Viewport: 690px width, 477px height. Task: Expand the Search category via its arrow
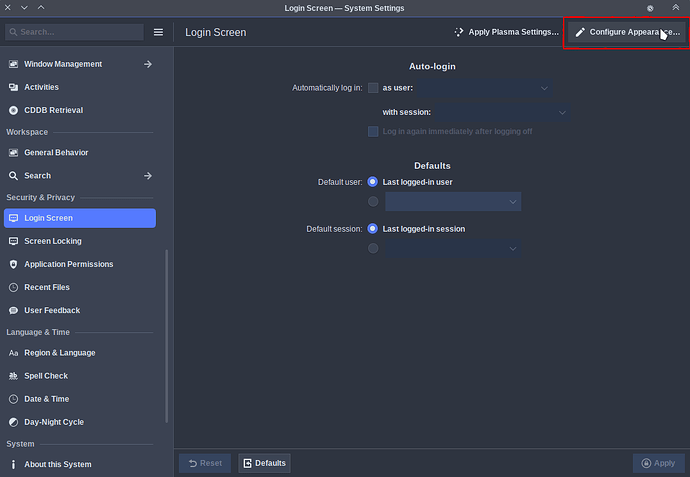[x=148, y=176]
